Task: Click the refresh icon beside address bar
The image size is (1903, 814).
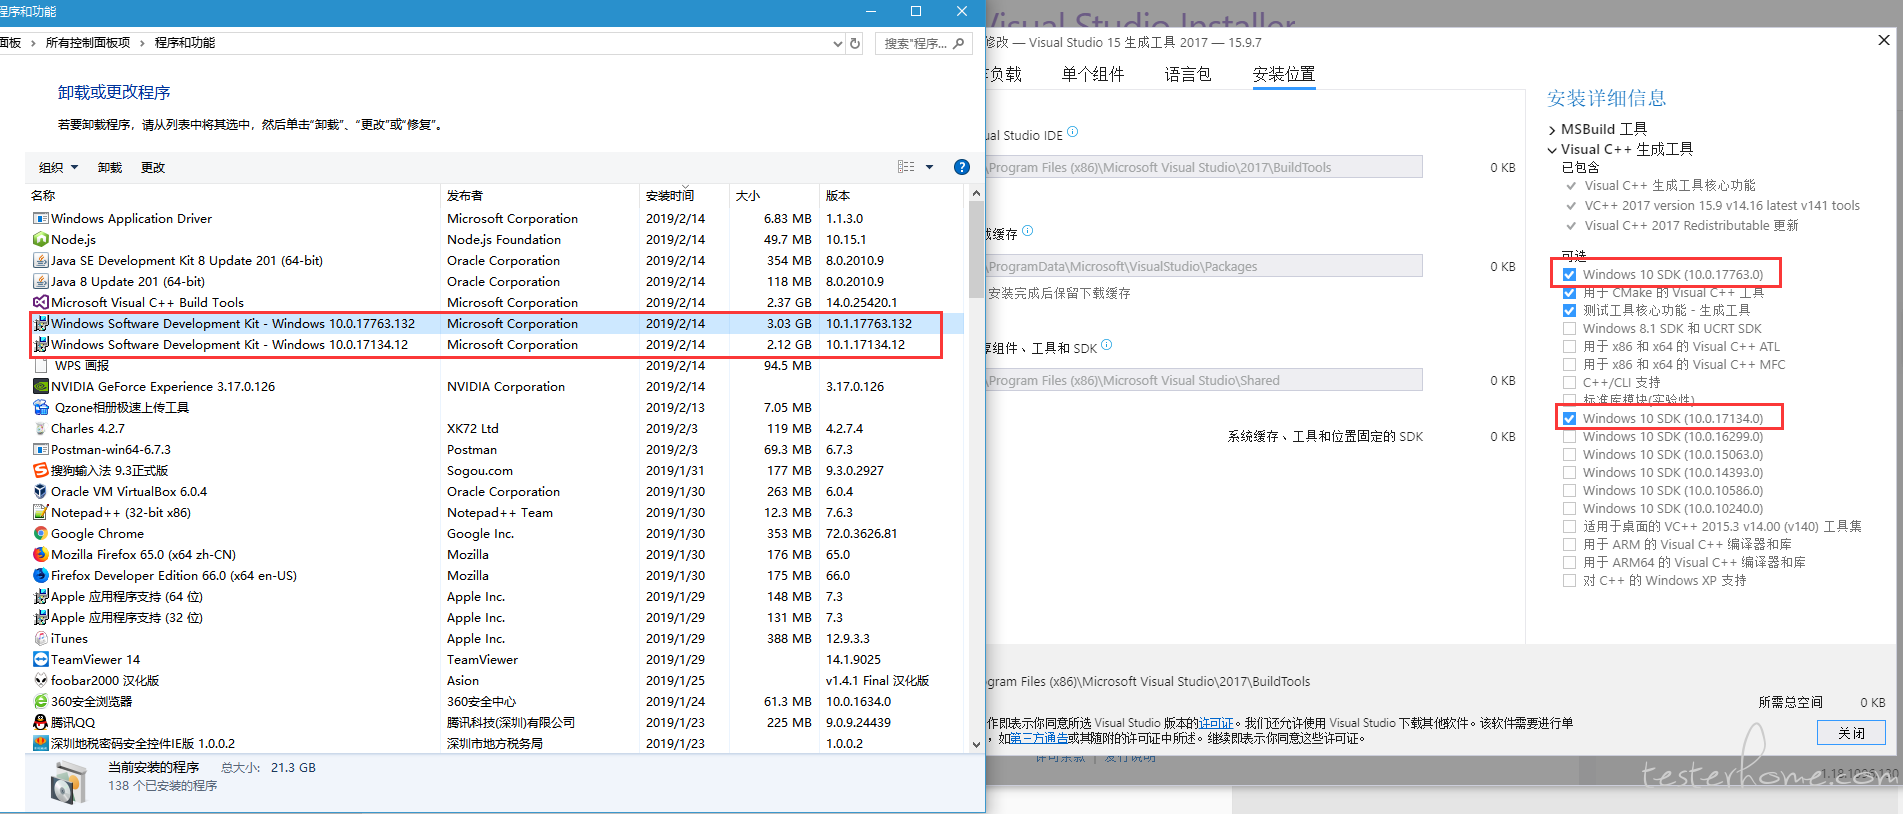Action: click(x=855, y=43)
